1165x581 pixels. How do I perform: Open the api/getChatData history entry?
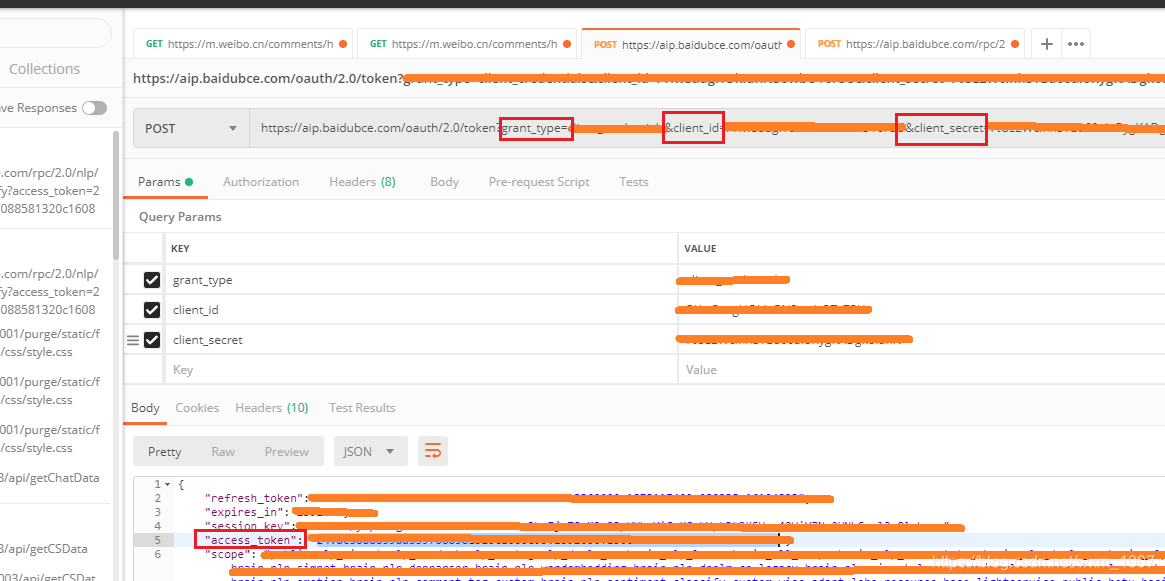tap(49, 478)
